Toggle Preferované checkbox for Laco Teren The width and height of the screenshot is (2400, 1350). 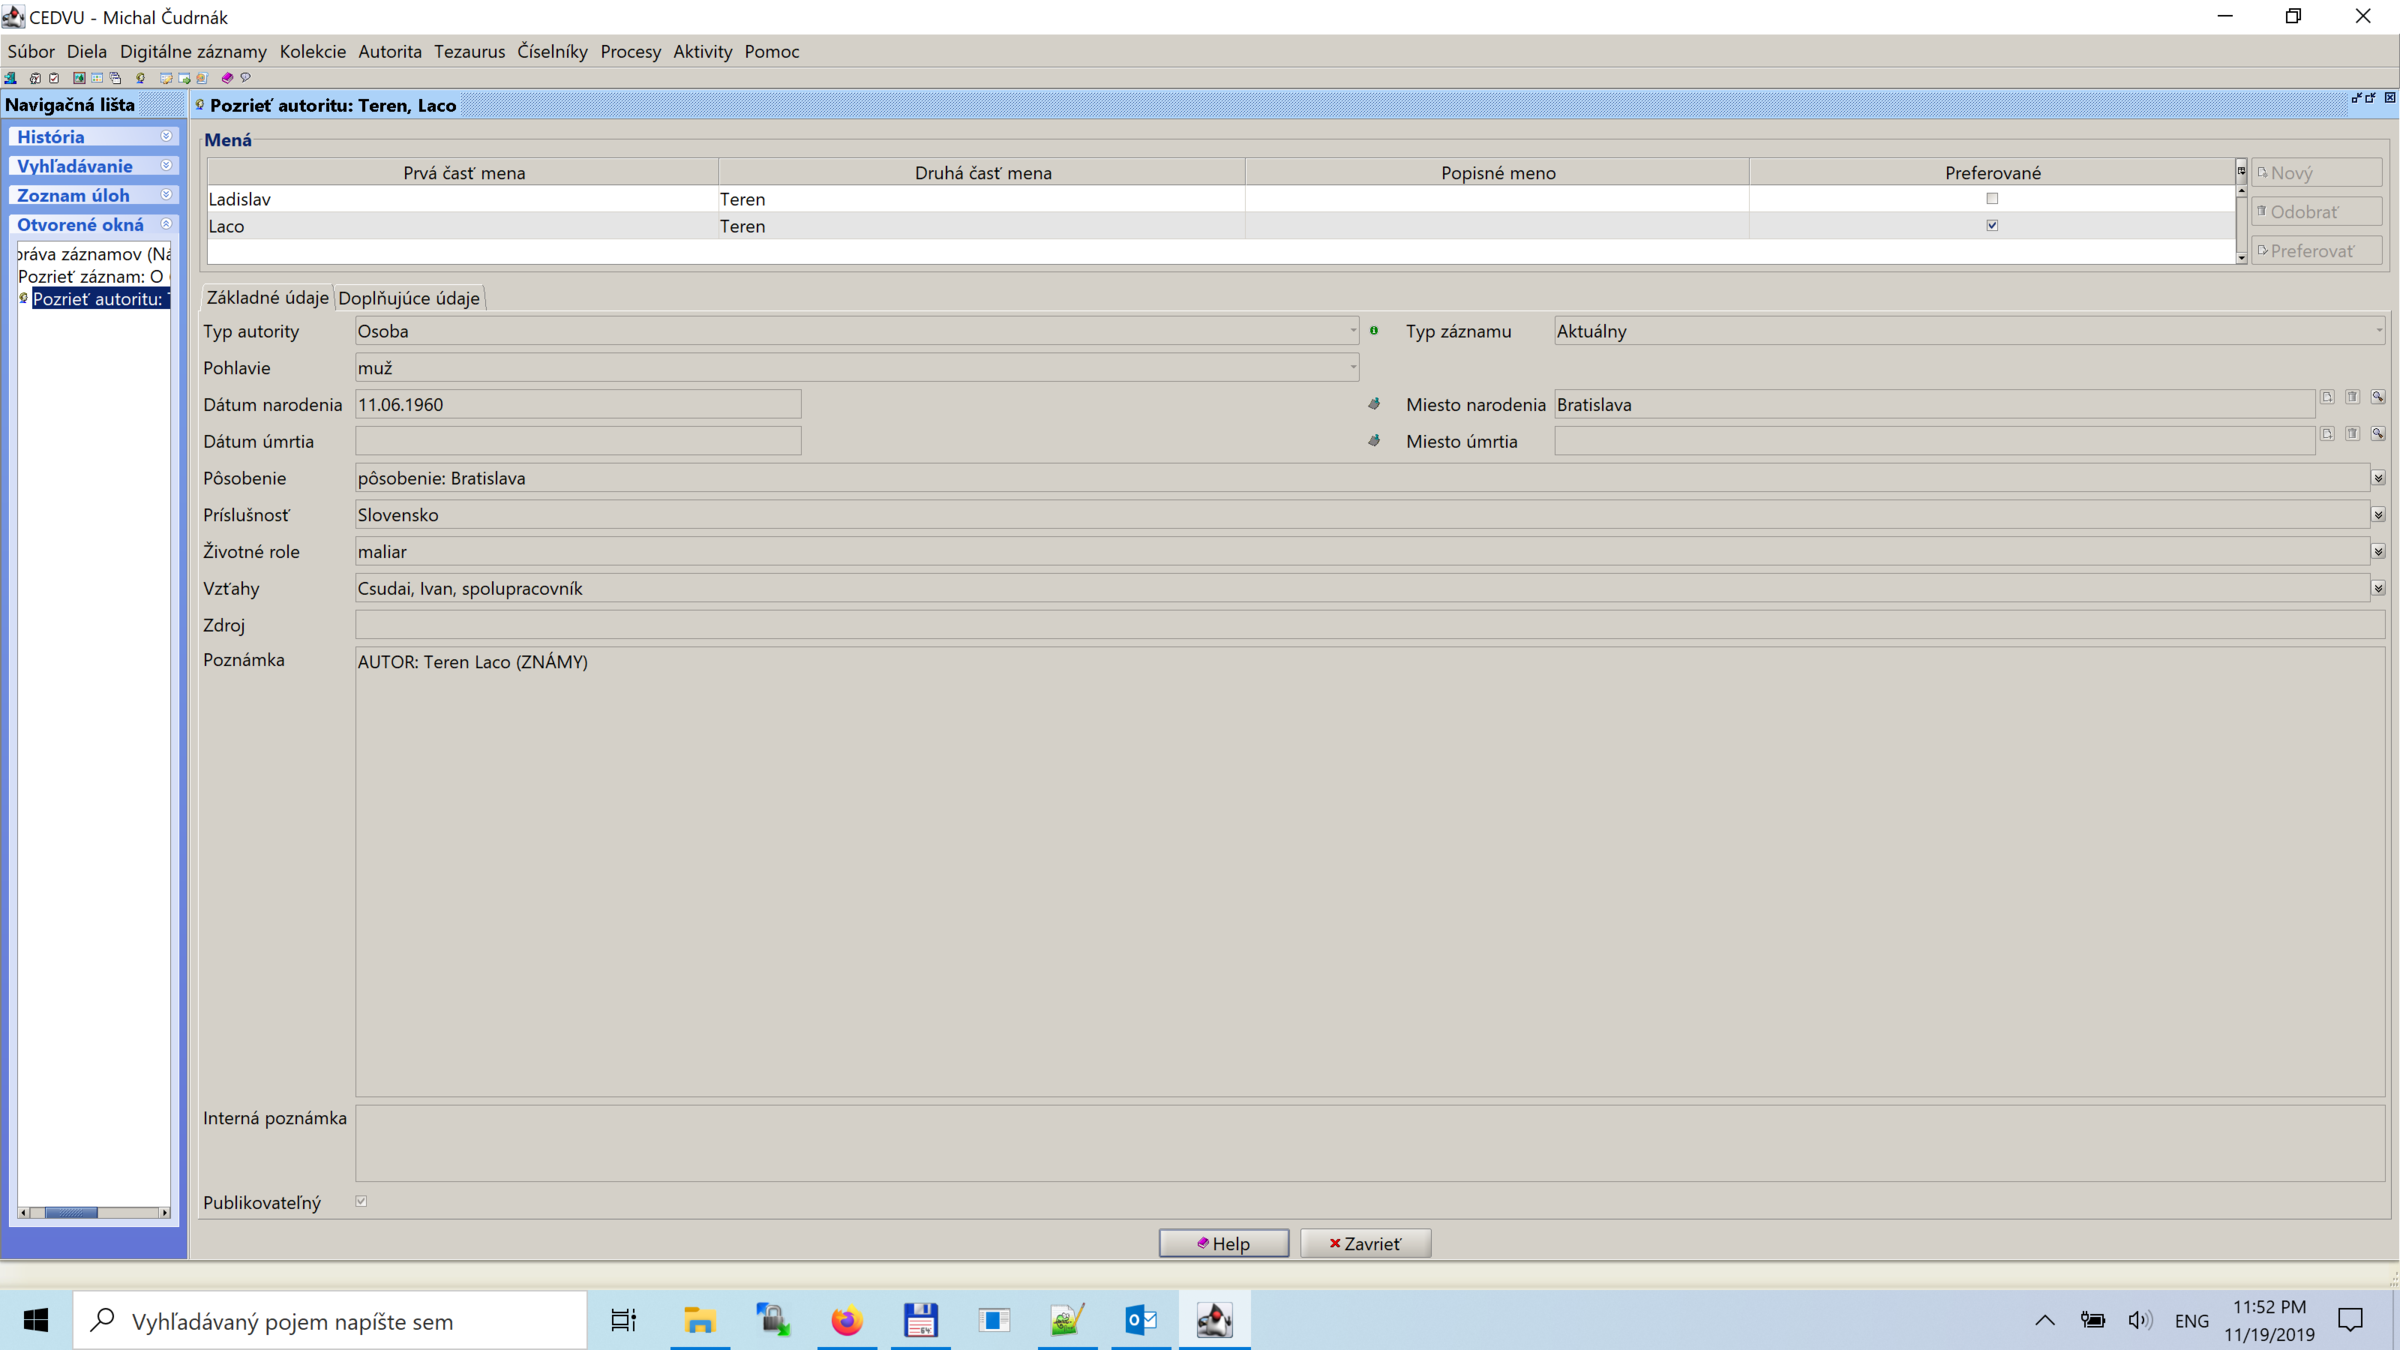click(1992, 226)
